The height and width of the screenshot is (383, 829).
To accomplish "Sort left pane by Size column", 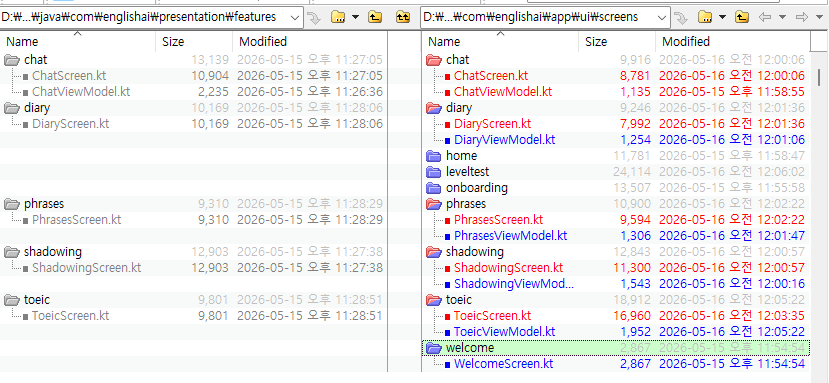I will pyautogui.click(x=194, y=41).
